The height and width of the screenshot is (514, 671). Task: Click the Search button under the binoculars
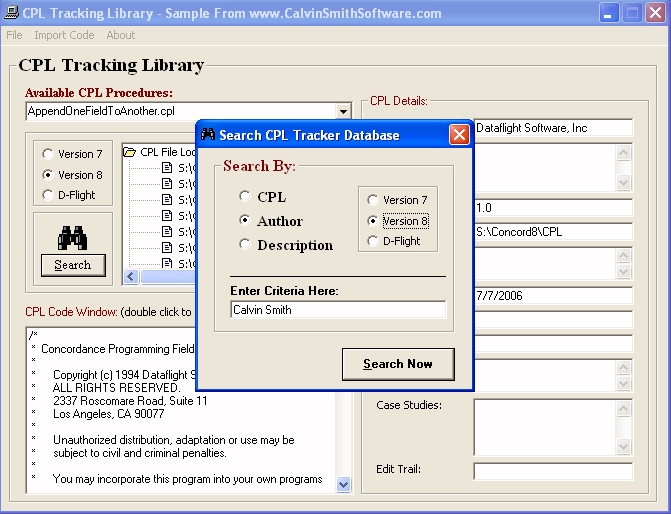click(72, 265)
